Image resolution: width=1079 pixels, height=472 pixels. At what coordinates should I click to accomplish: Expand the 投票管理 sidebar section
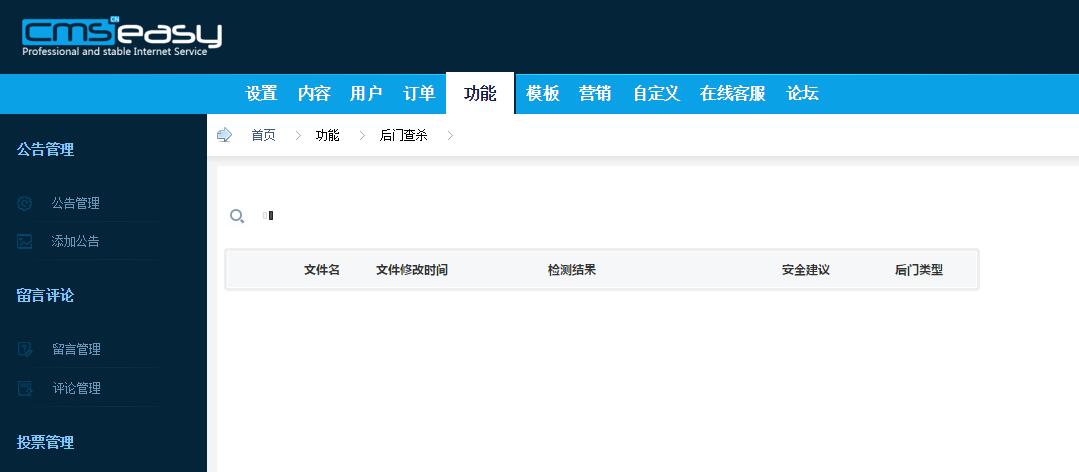(46, 442)
